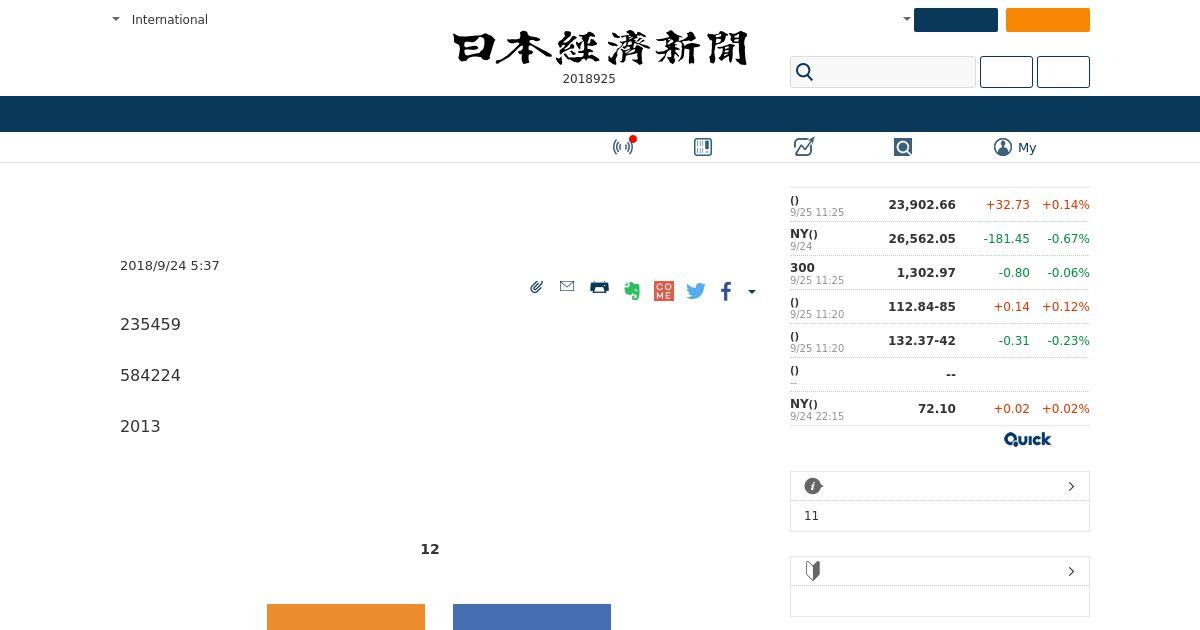Viewport: 1200px width, 630px height.
Task: Click the first outlined button beside search
Action: (1006, 72)
